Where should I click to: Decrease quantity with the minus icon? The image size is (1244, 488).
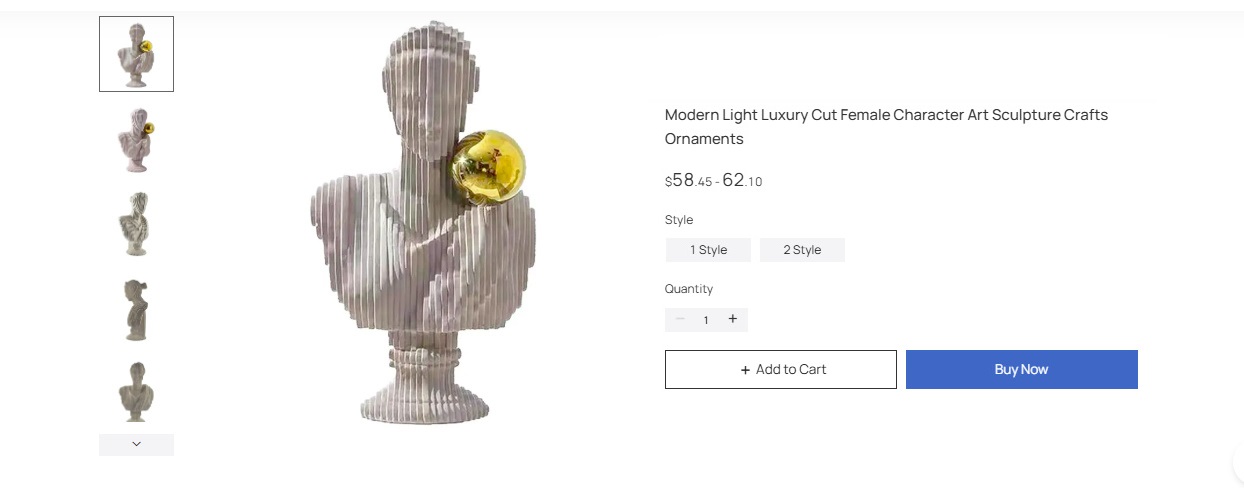680,319
